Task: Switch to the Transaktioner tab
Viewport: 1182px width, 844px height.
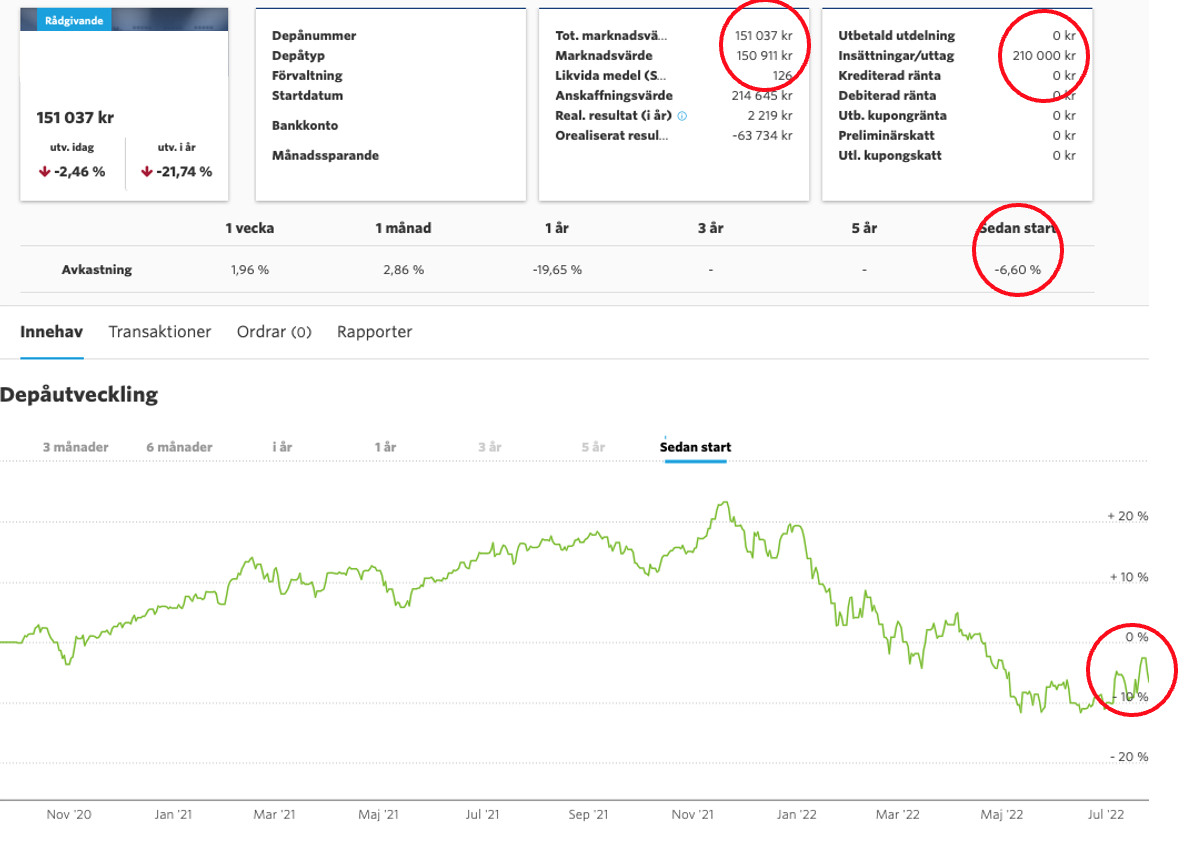Action: (x=160, y=332)
